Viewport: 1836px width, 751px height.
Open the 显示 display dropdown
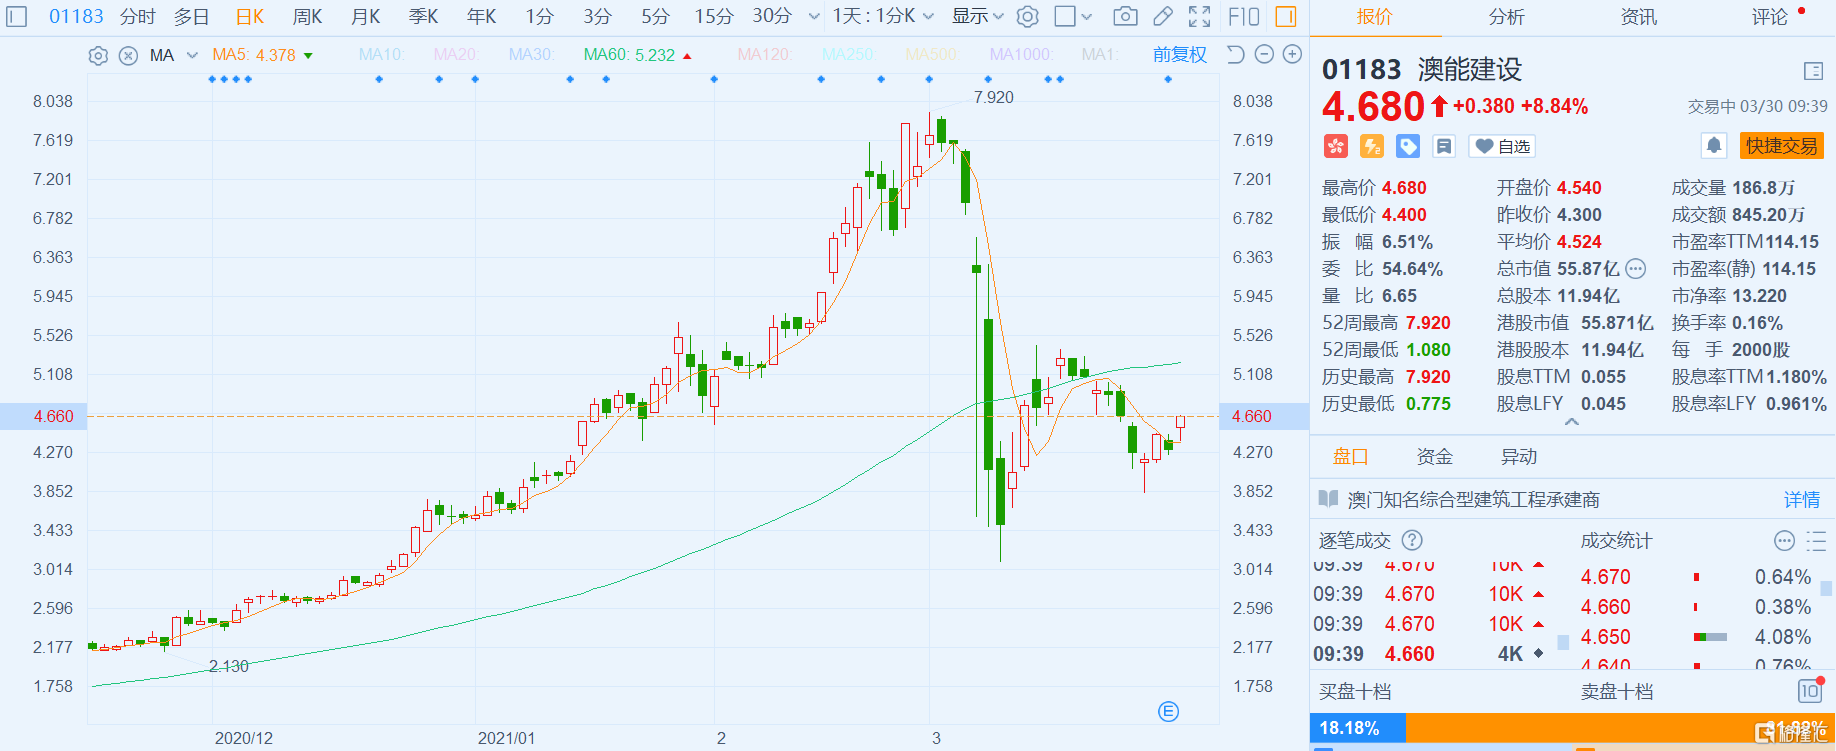click(x=977, y=17)
